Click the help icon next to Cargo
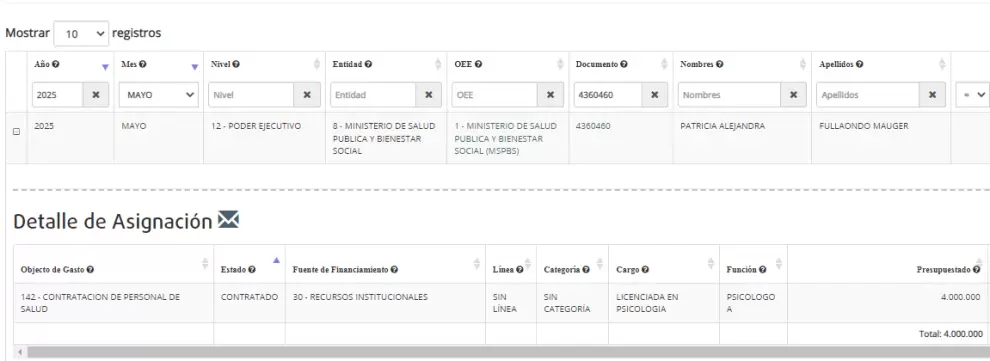 (645, 269)
